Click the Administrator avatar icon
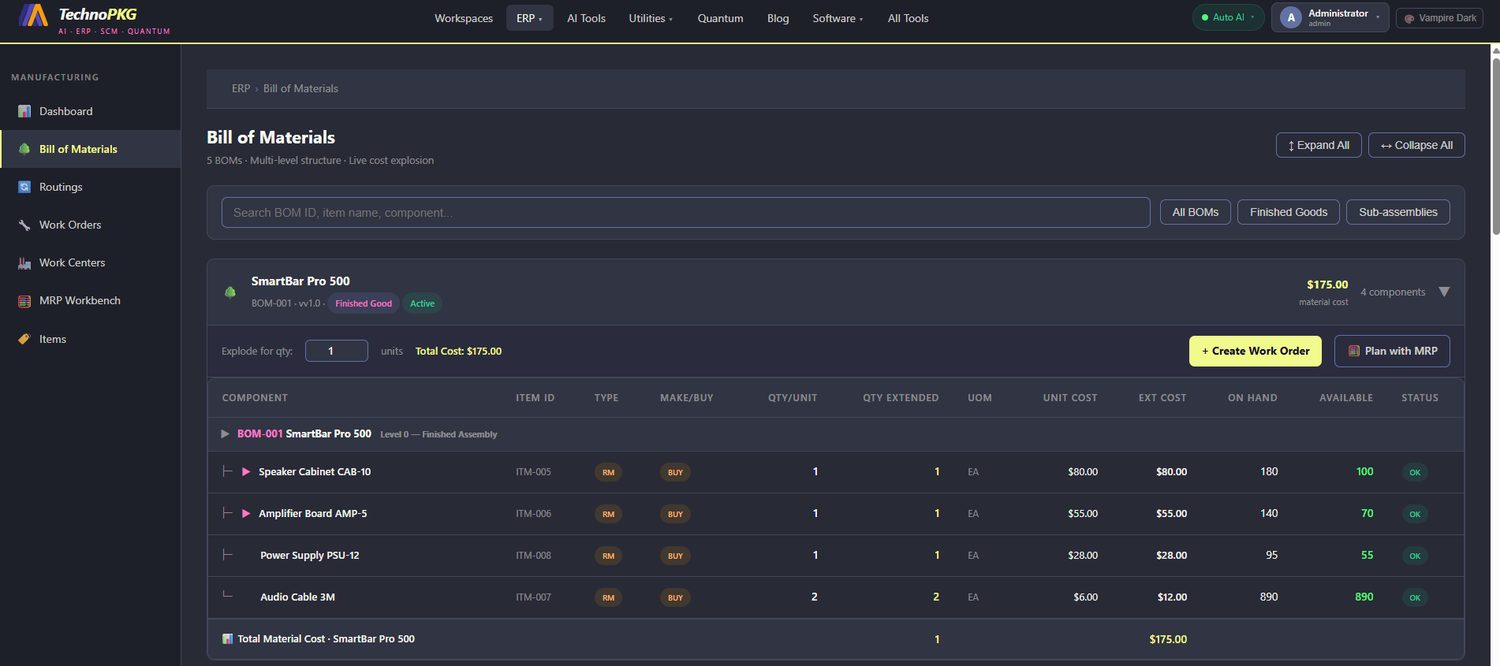This screenshot has width=1500, height=666. (1291, 17)
